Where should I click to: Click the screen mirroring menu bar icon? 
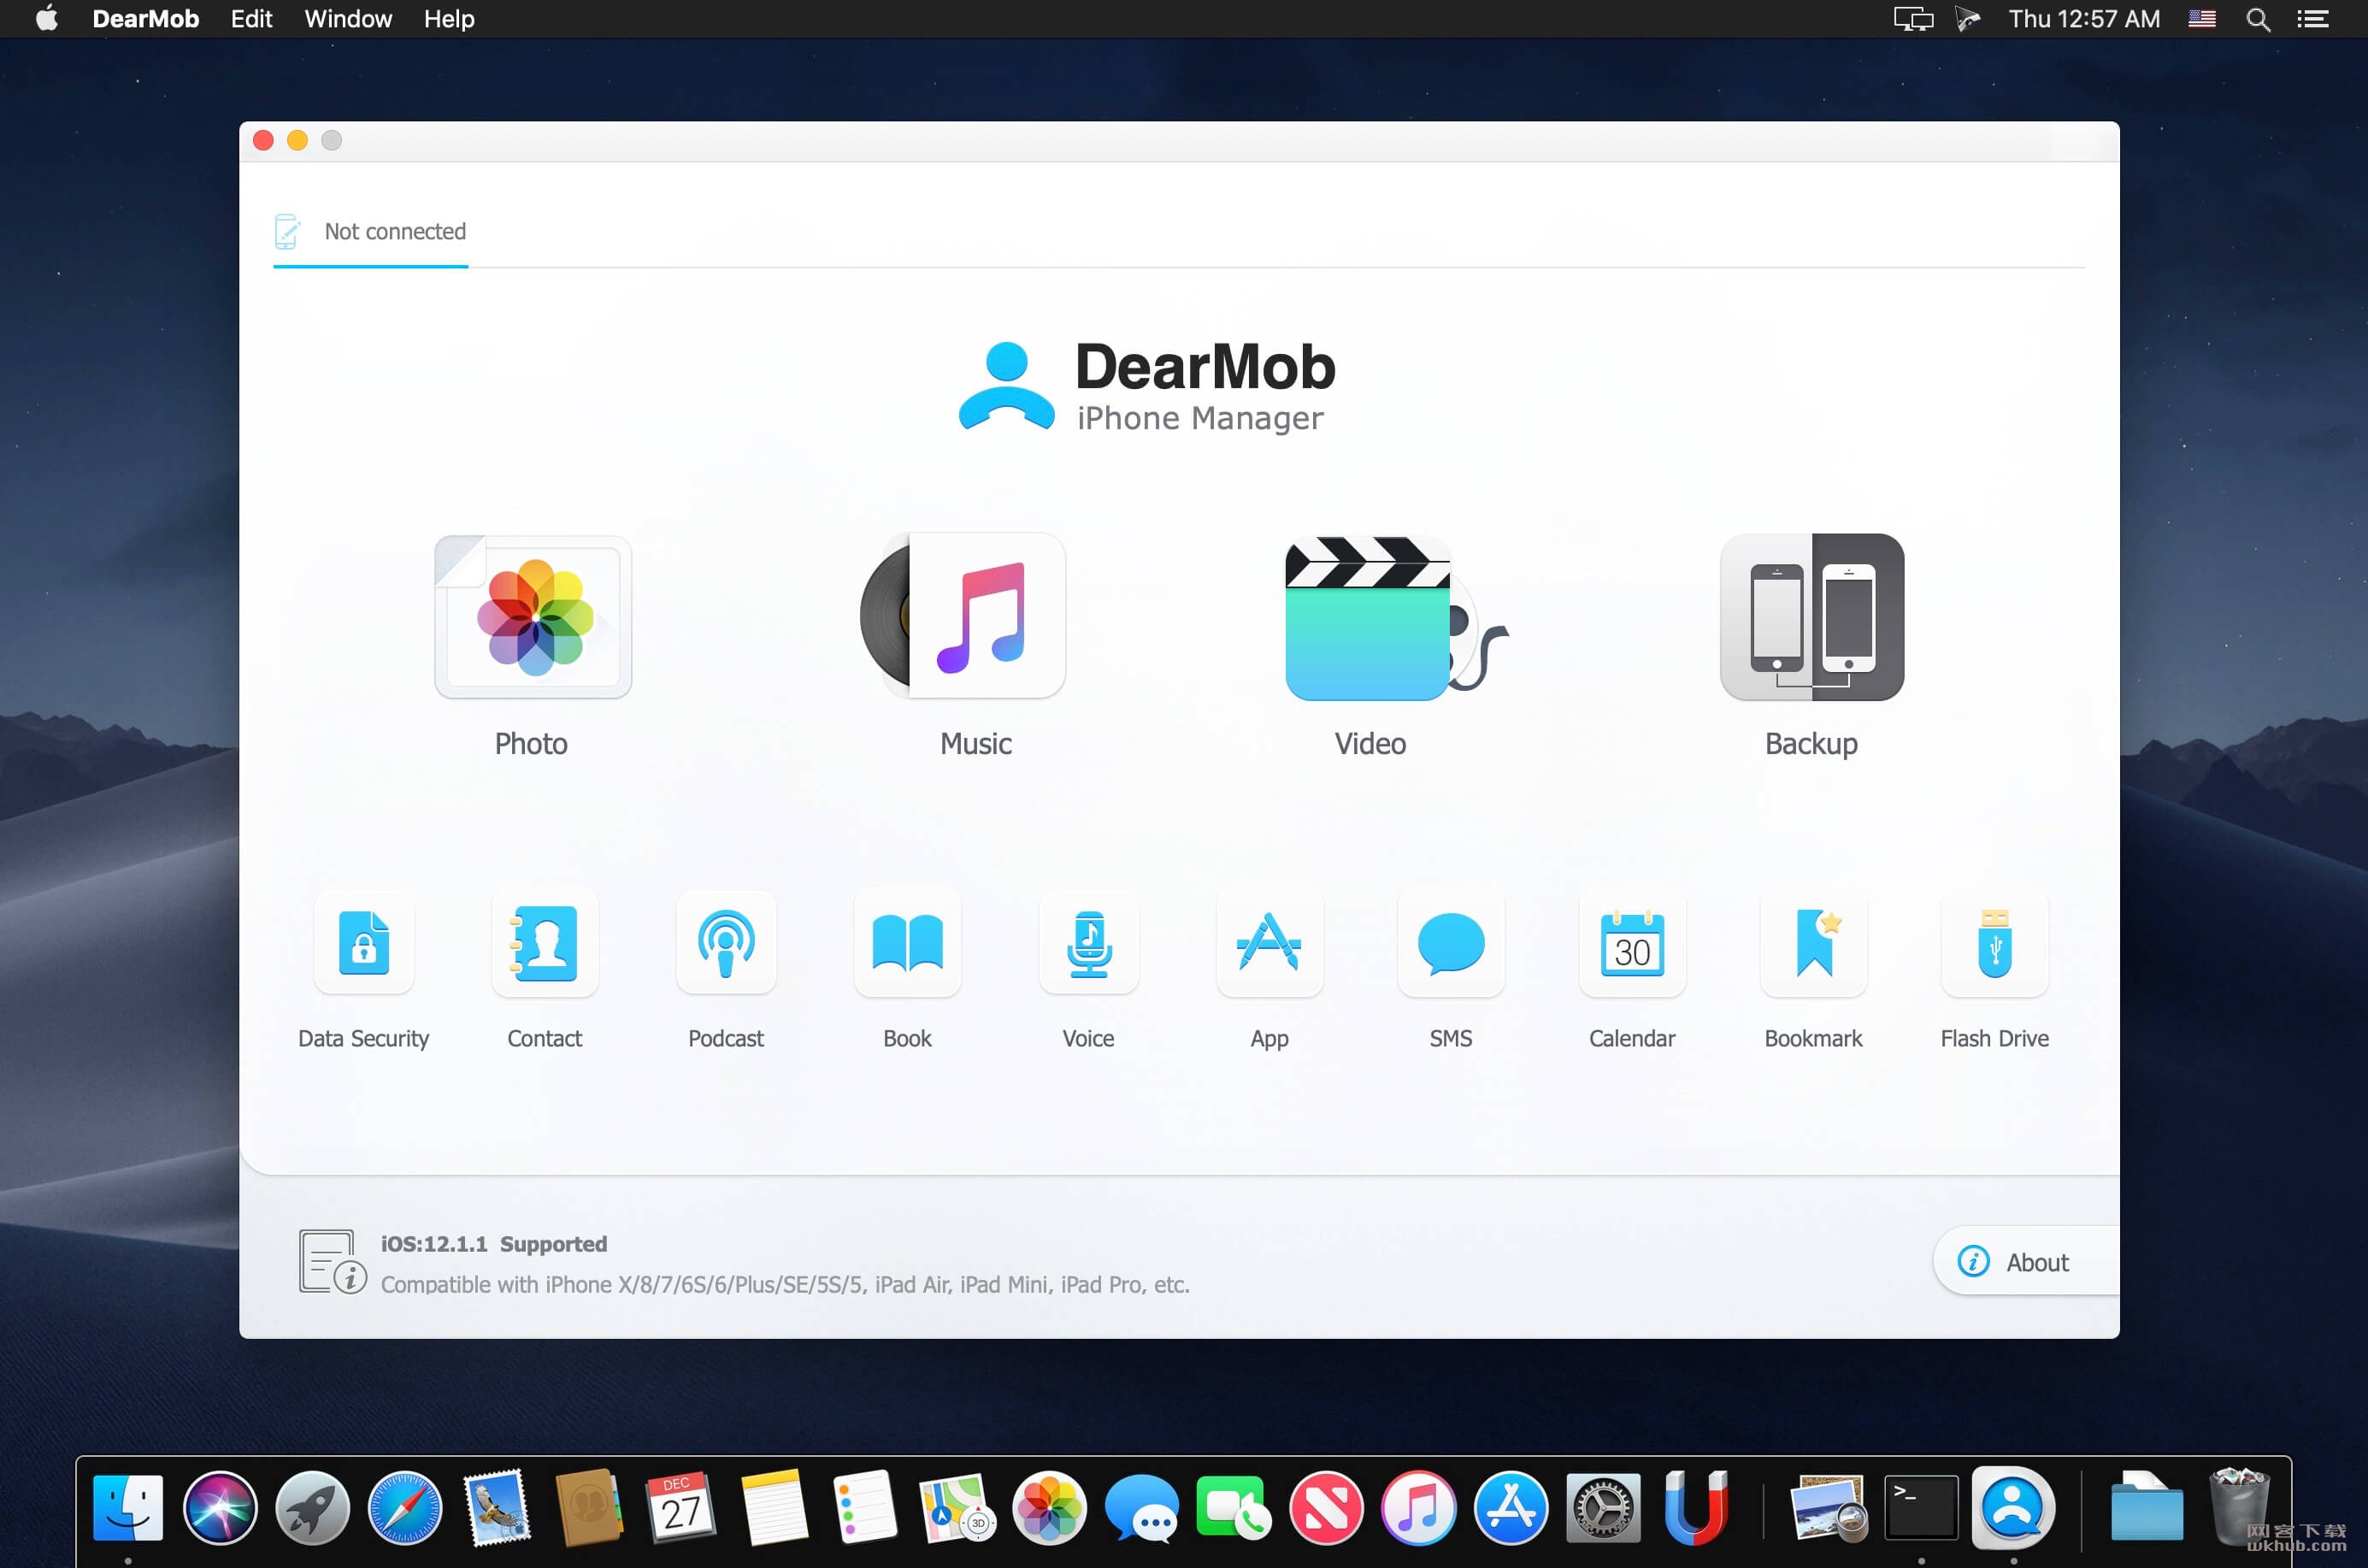point(1913,19)
